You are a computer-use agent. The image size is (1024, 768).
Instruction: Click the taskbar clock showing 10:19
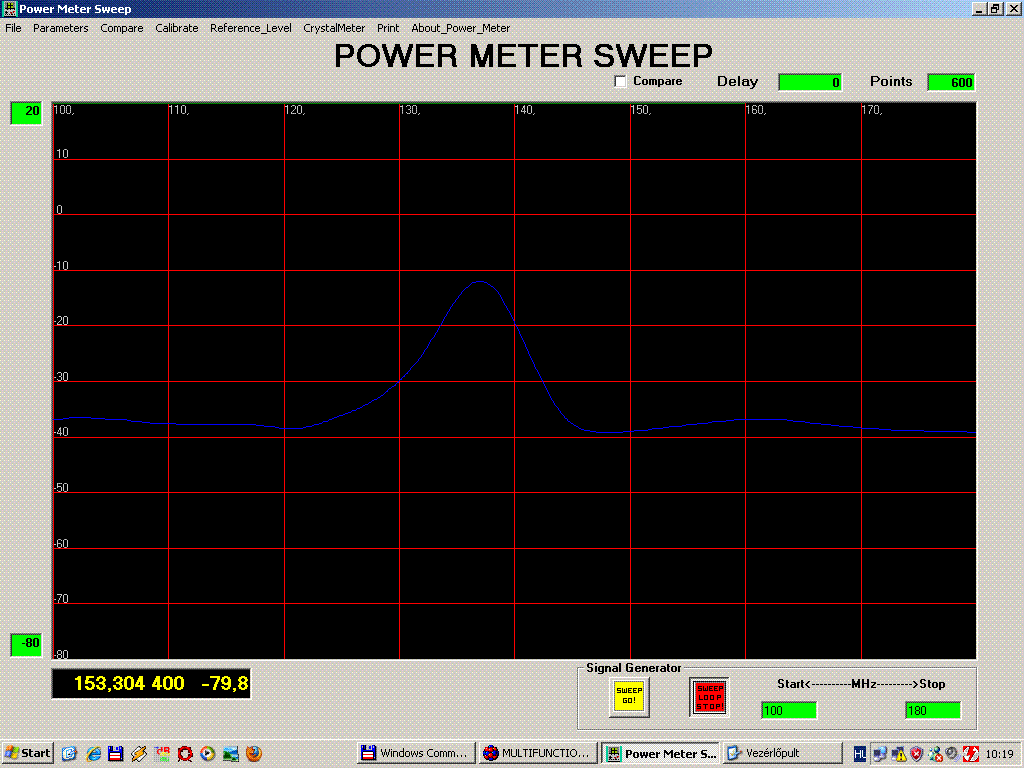click(x=999, y=754)
